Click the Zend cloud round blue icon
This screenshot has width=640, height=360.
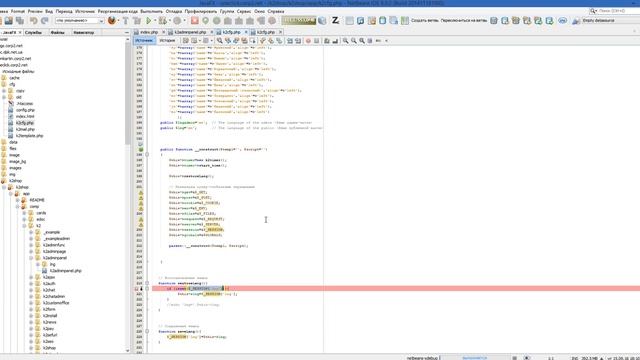pyautogui.click(x=563, y=20)
